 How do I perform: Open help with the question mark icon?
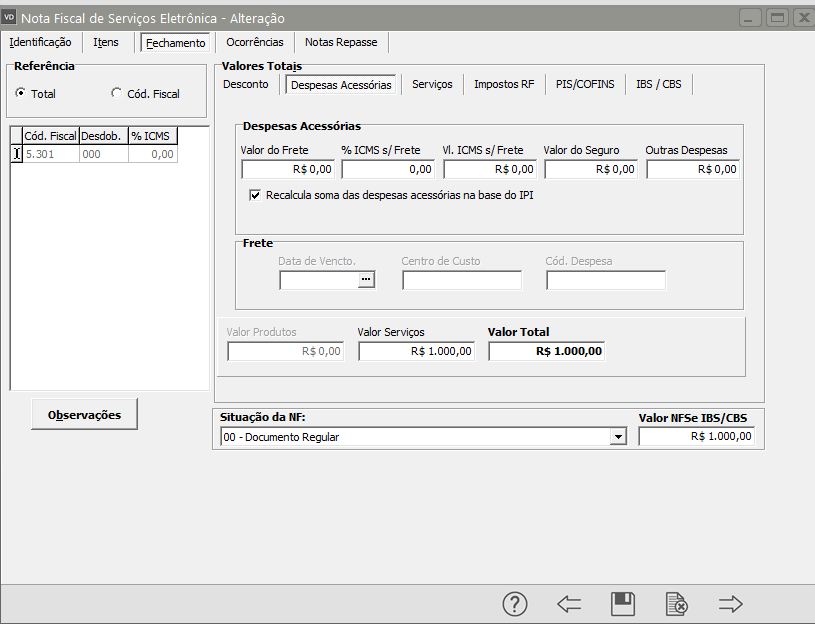(514, 603)
